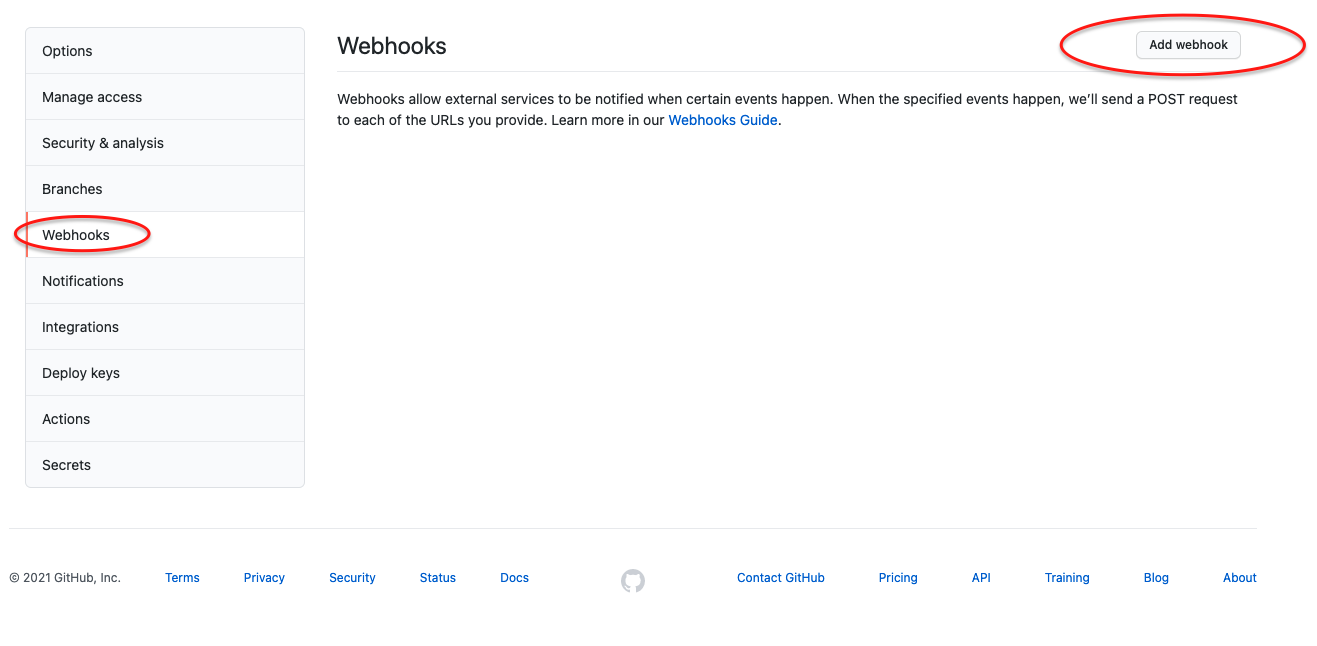Open the Privacy policy link
Viewport: 1317px width, 646px height.
click(x=264, y=577)
